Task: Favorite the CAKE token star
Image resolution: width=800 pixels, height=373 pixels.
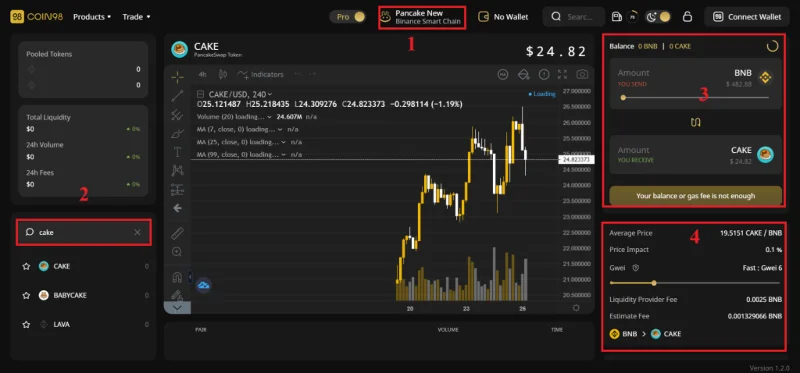Action: (x=27, y=266)
